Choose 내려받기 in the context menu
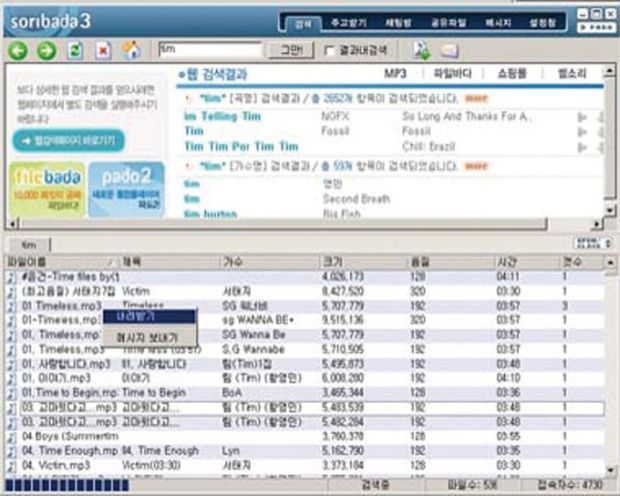 click(x=149, y=316)
